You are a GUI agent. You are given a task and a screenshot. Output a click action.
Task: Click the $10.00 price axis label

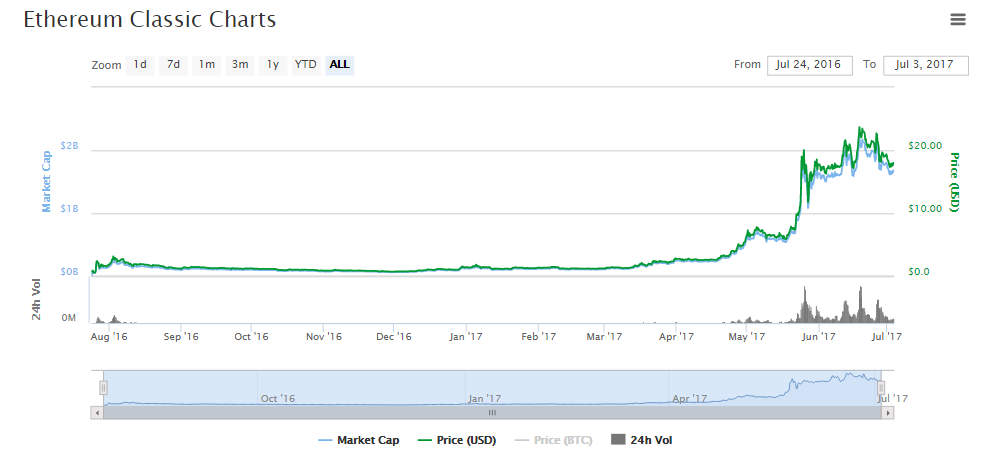925,209
